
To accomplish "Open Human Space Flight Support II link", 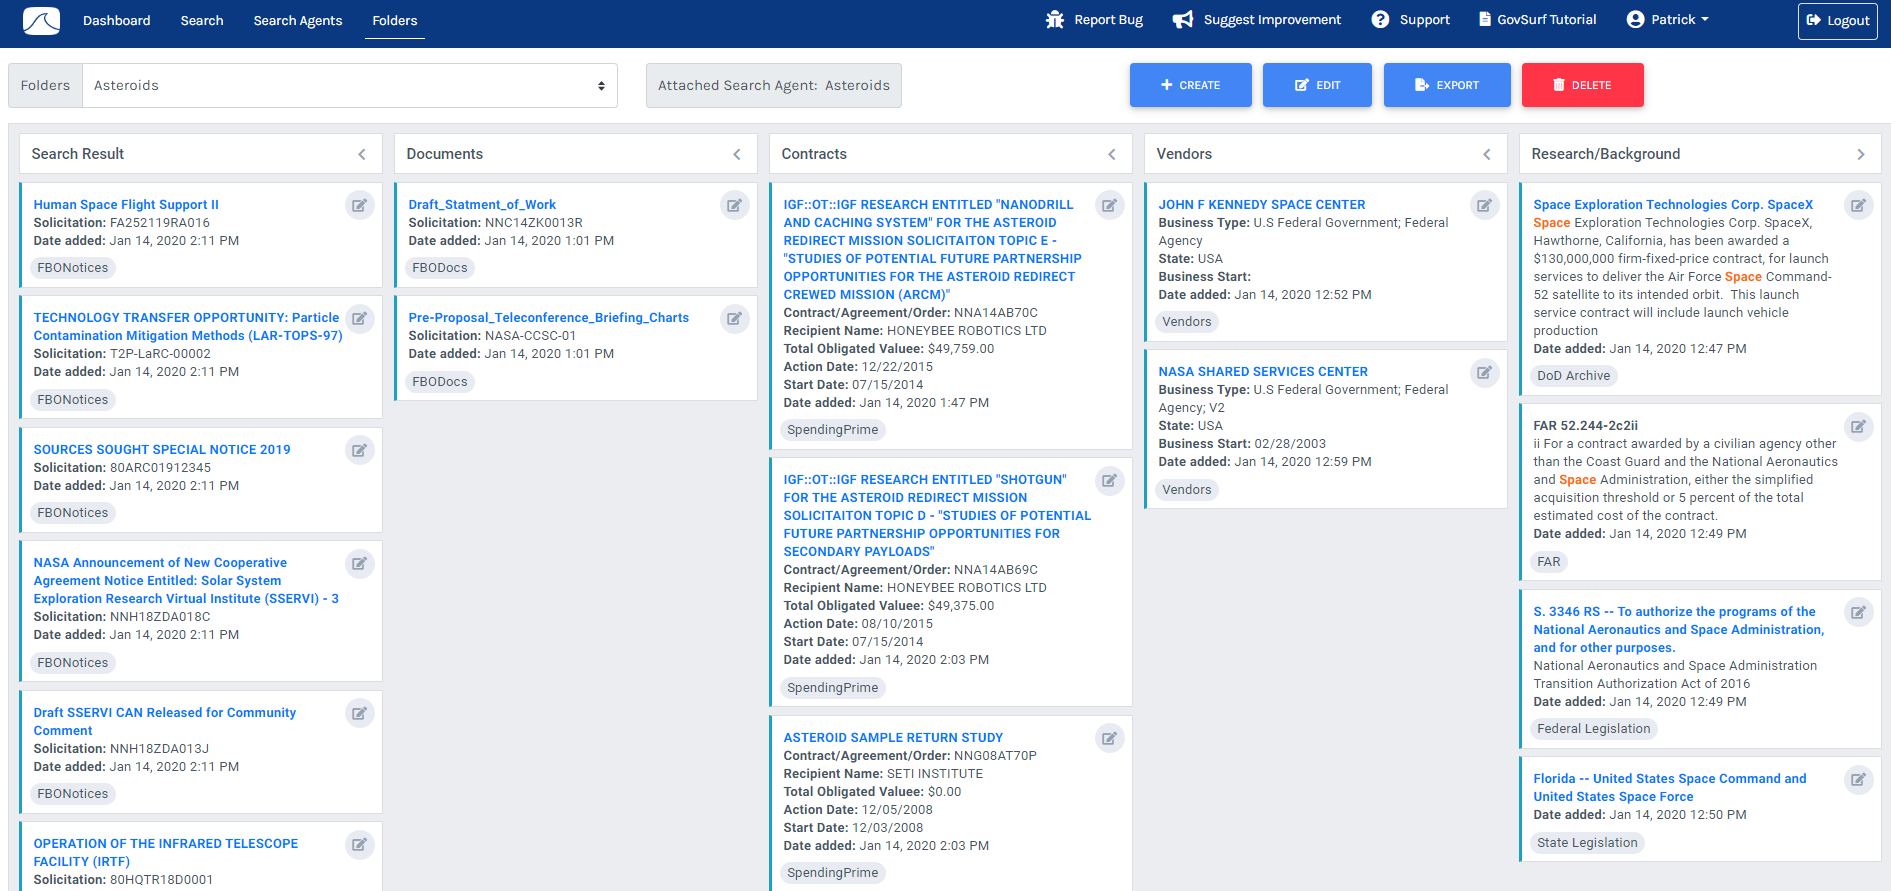I will click(x=126, y=205).
